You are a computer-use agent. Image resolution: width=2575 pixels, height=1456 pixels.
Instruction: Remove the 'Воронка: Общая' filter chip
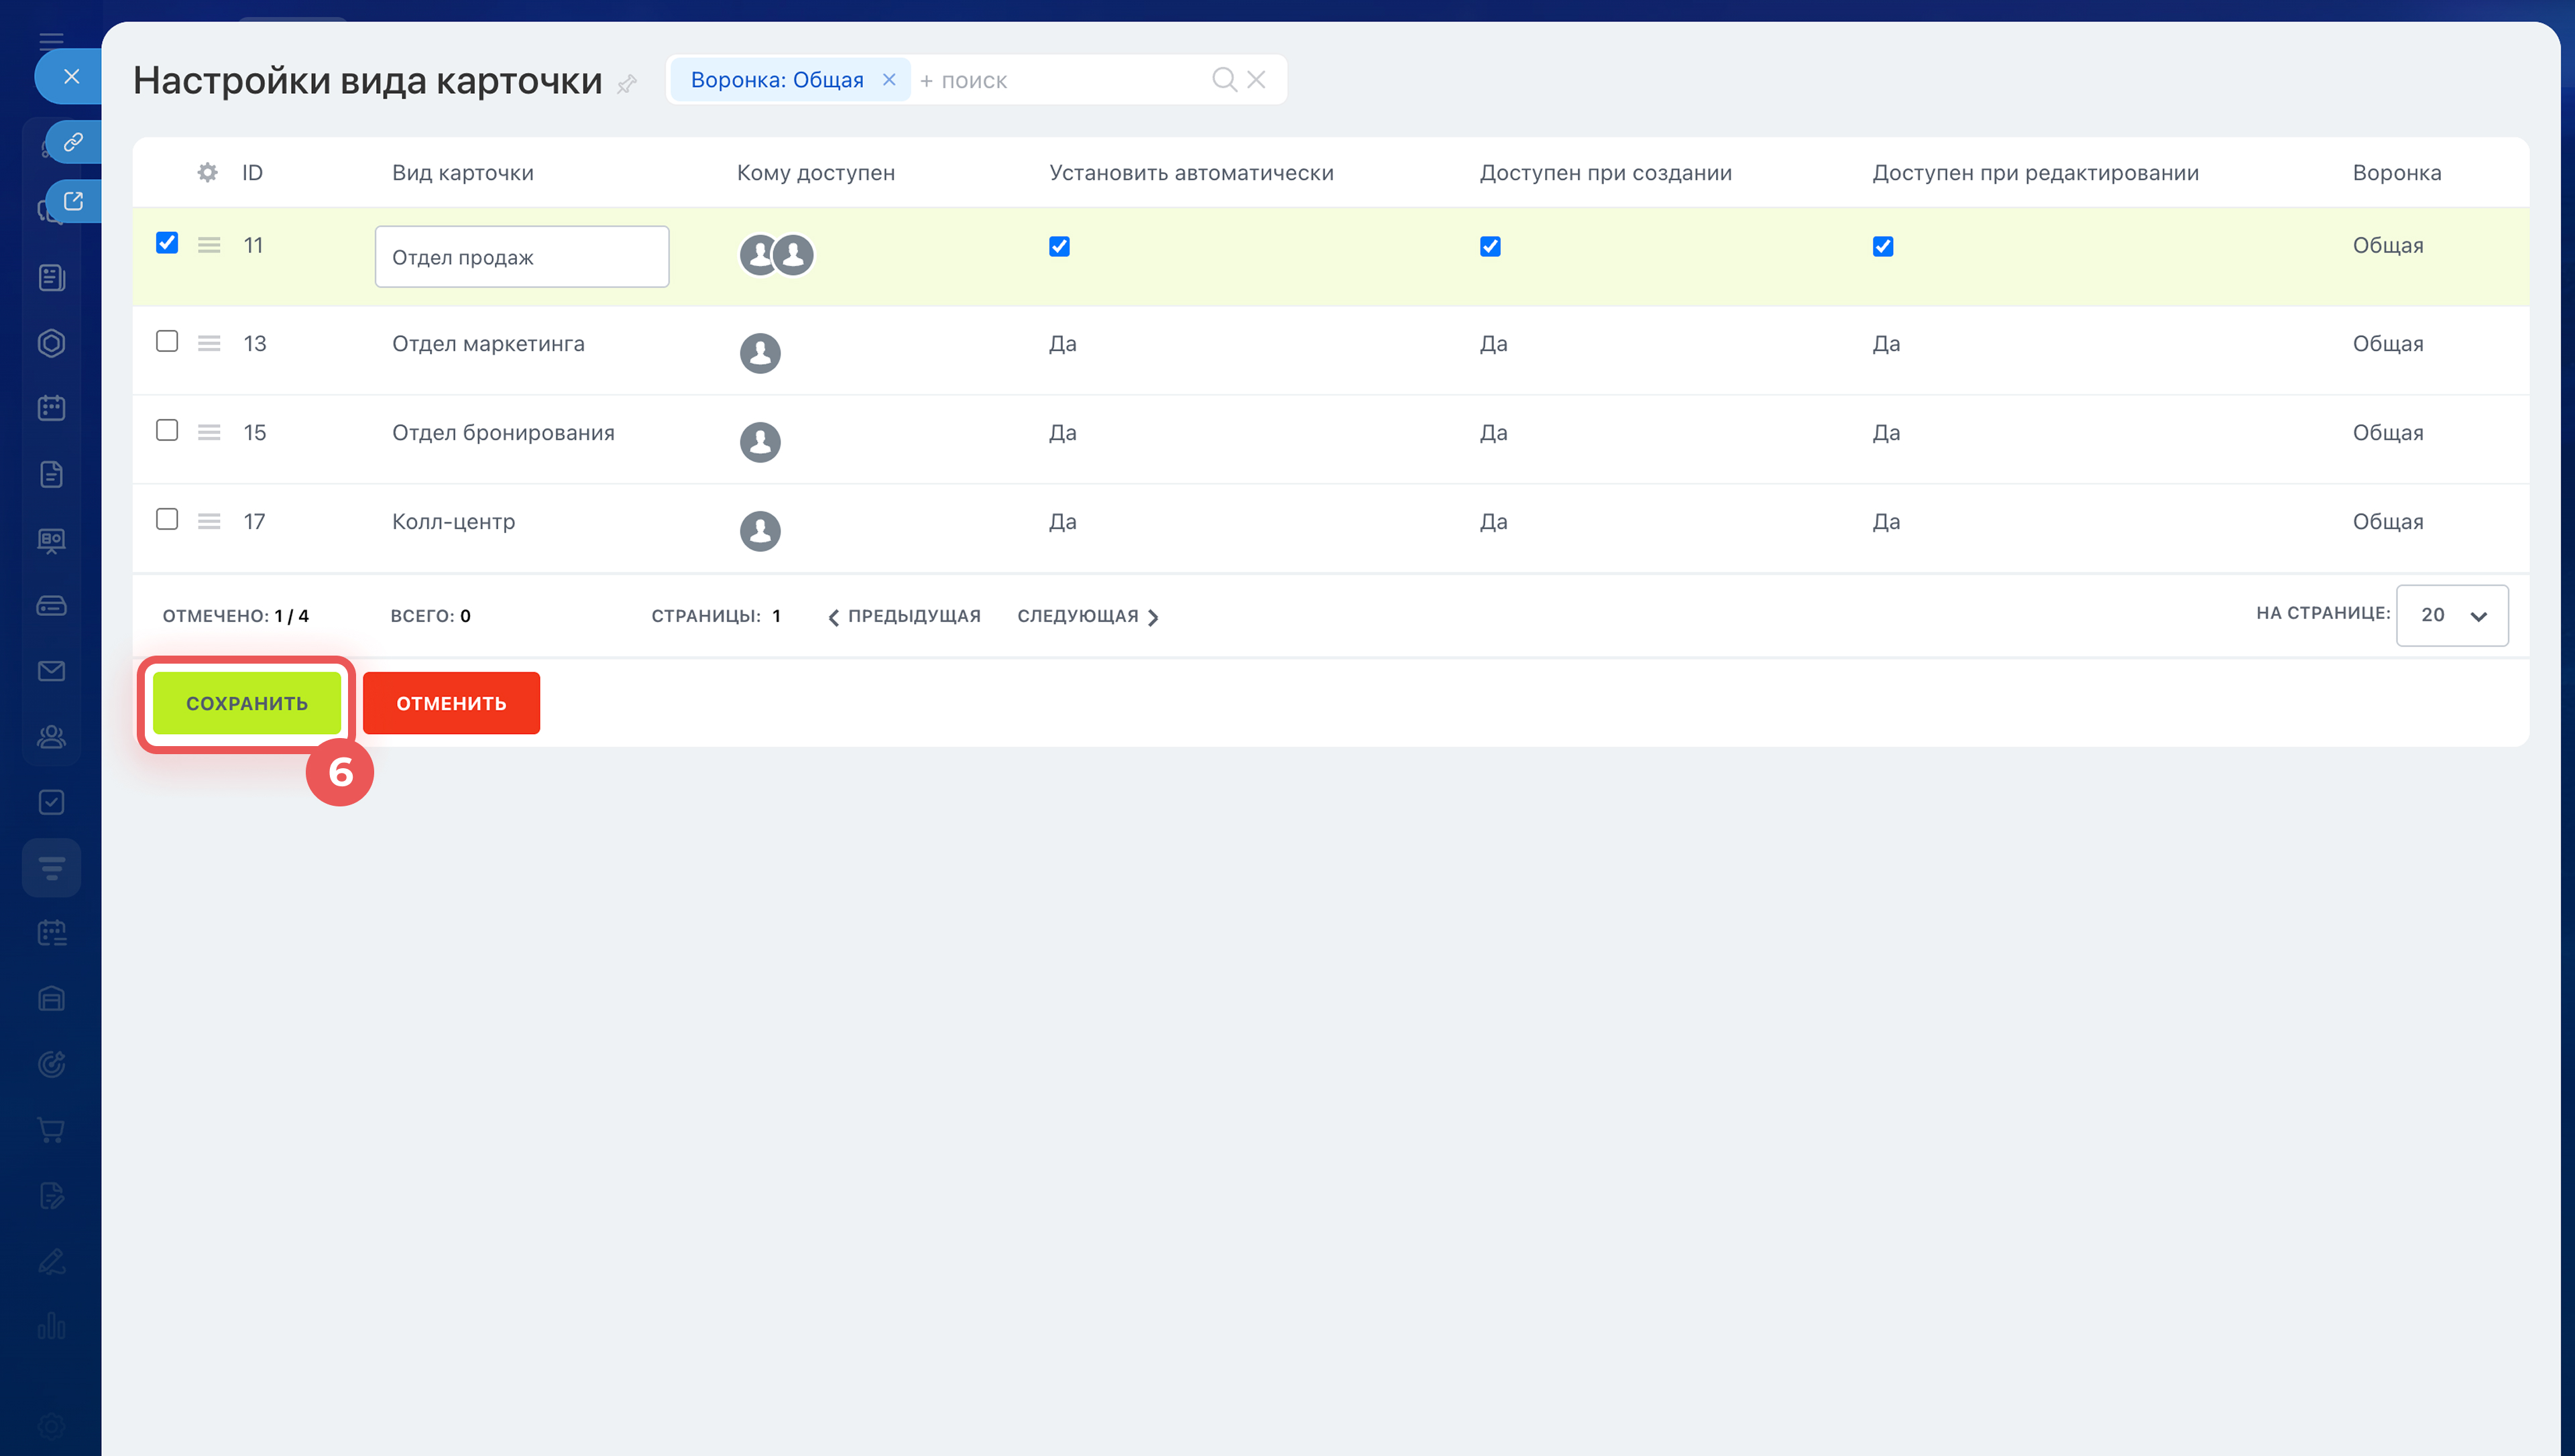[889, 79]
